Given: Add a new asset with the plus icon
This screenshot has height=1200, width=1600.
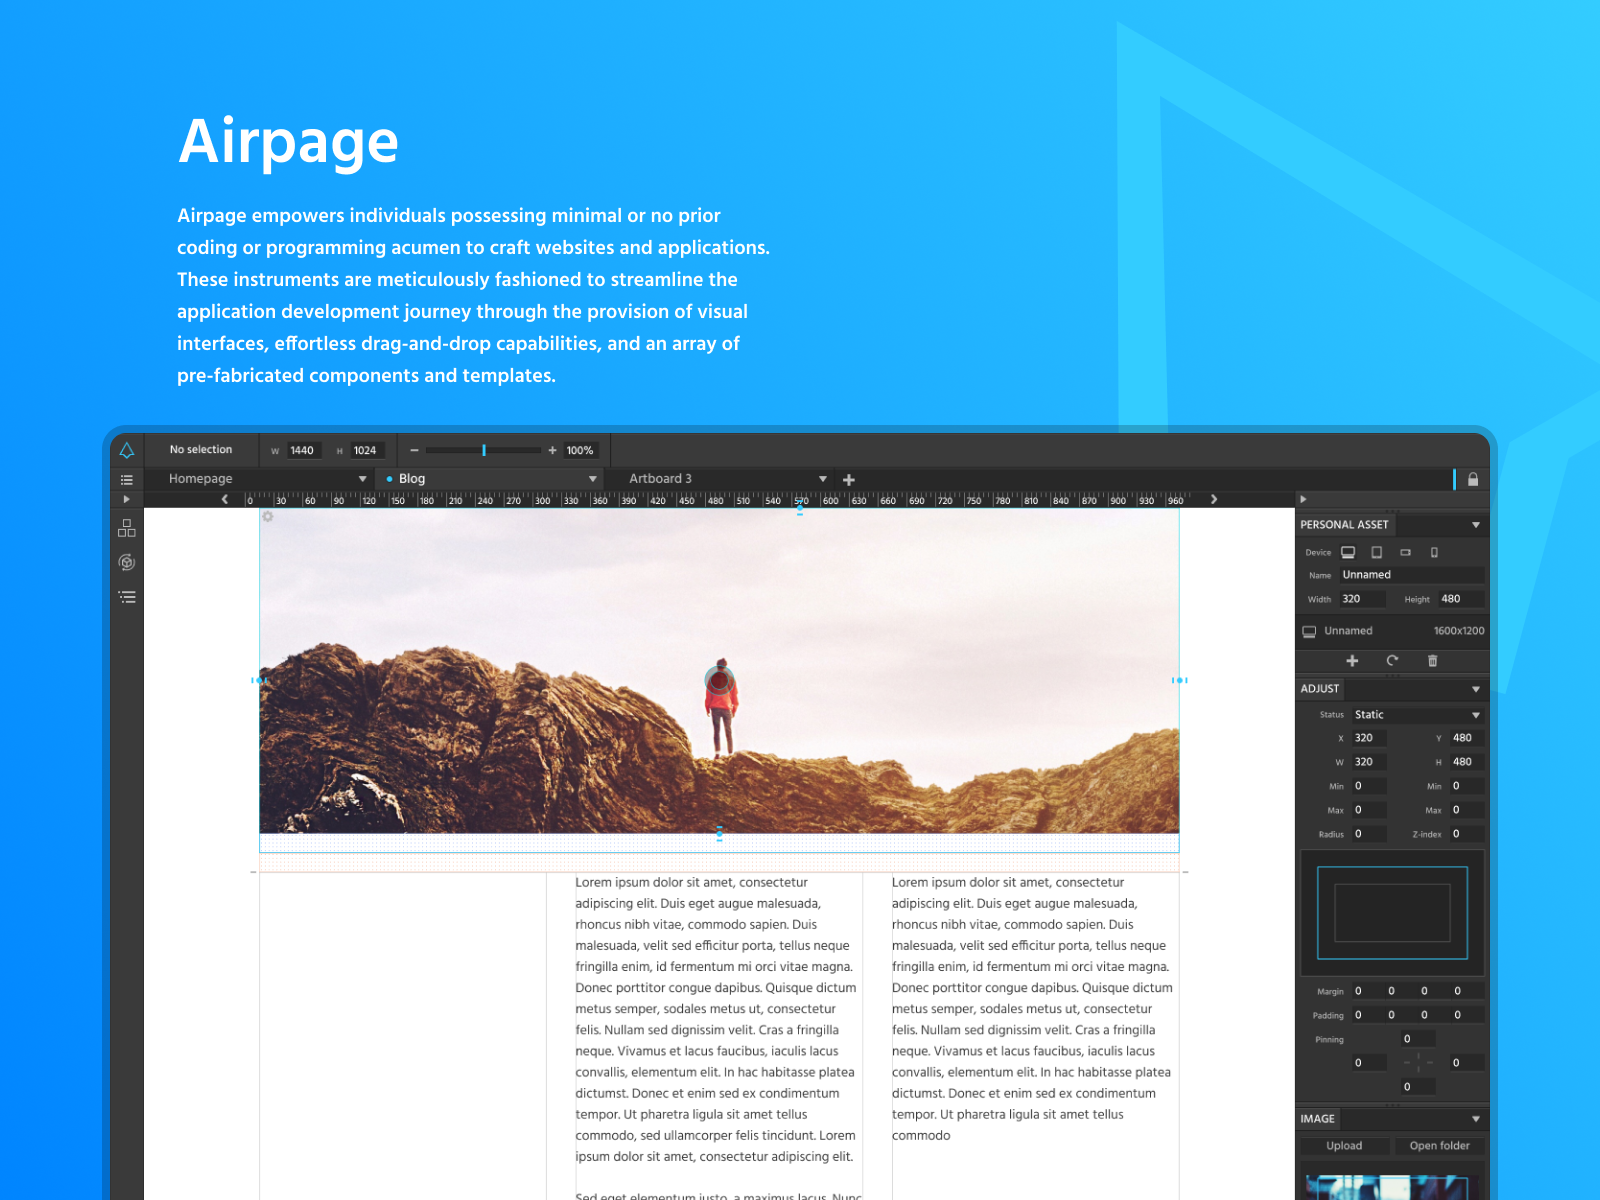Looking at the screenshot, I should pos(1352,661).
